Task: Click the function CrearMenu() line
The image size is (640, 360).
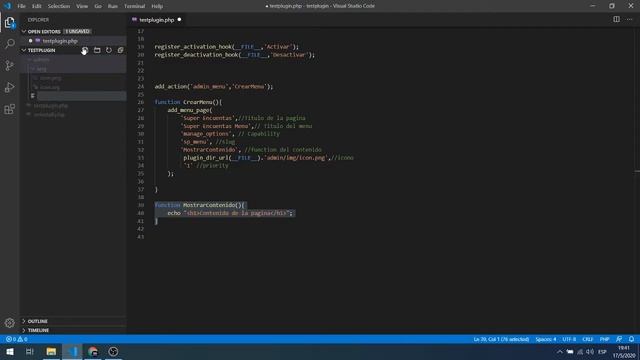Action: [188, 102]
